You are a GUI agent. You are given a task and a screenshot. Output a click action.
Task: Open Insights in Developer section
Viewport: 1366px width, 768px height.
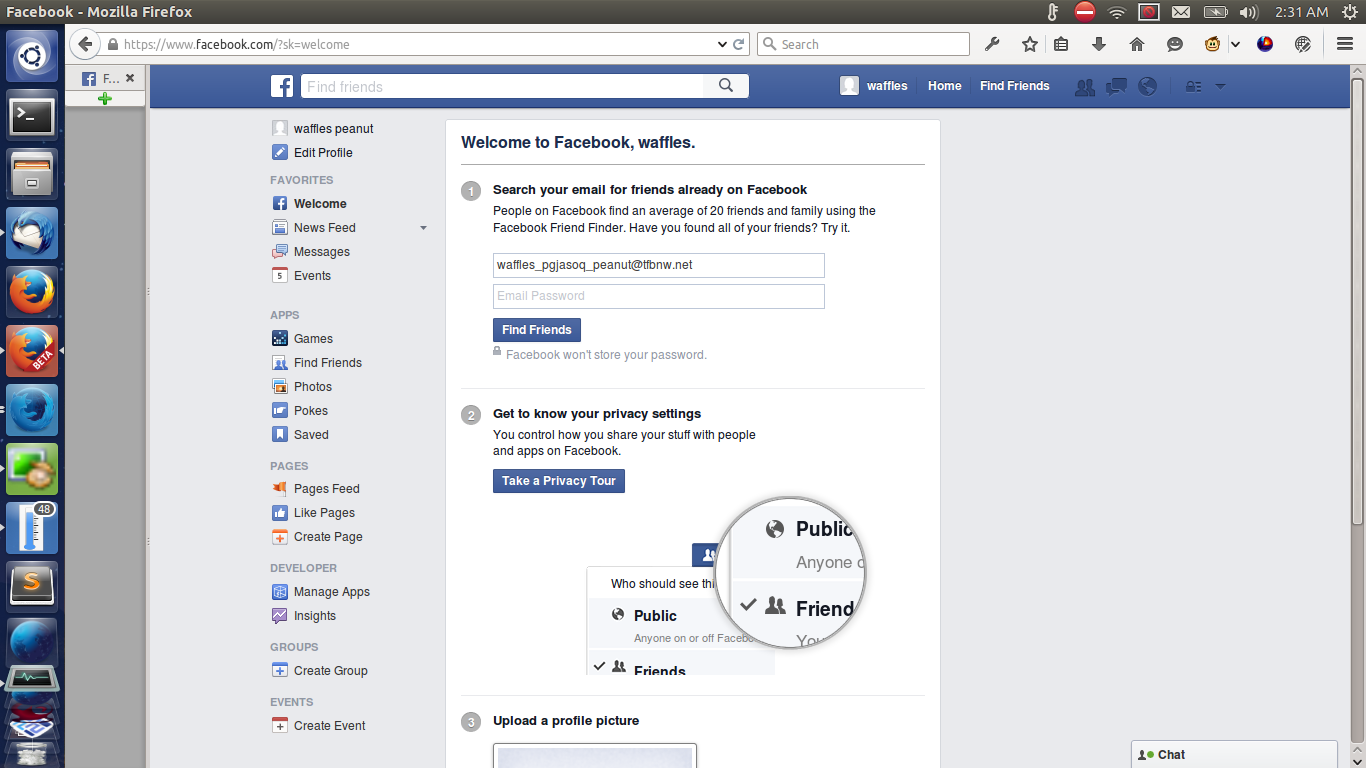tap(315, 616)
